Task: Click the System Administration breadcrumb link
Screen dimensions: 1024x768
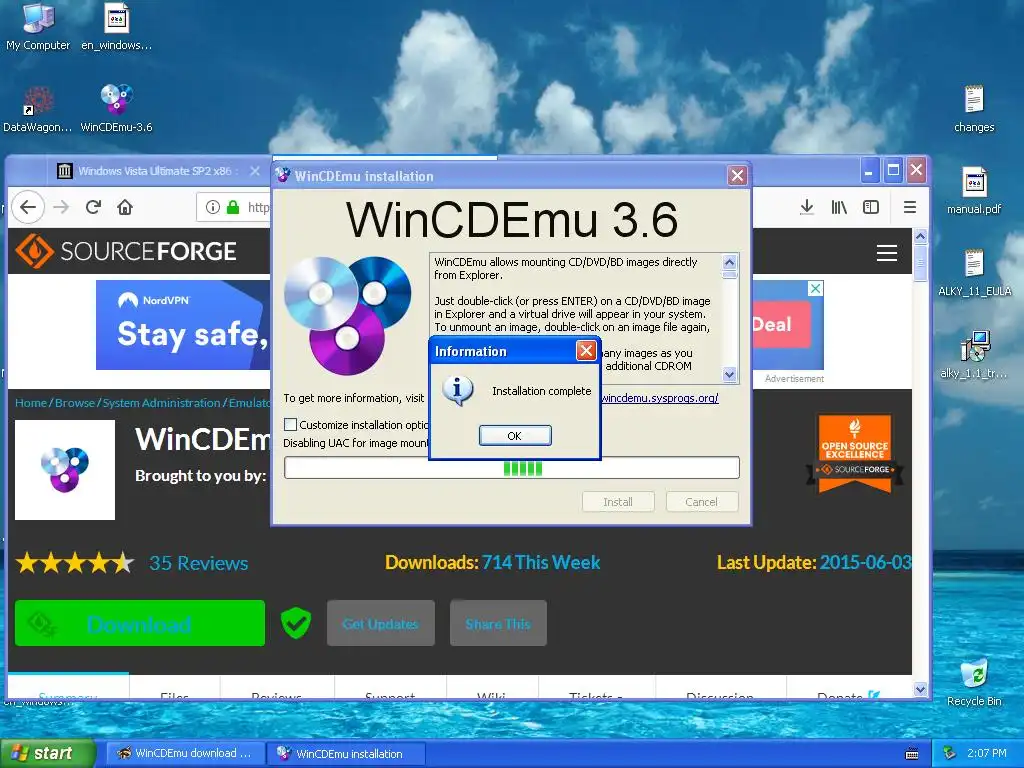Action: click(x=161, y=403)
